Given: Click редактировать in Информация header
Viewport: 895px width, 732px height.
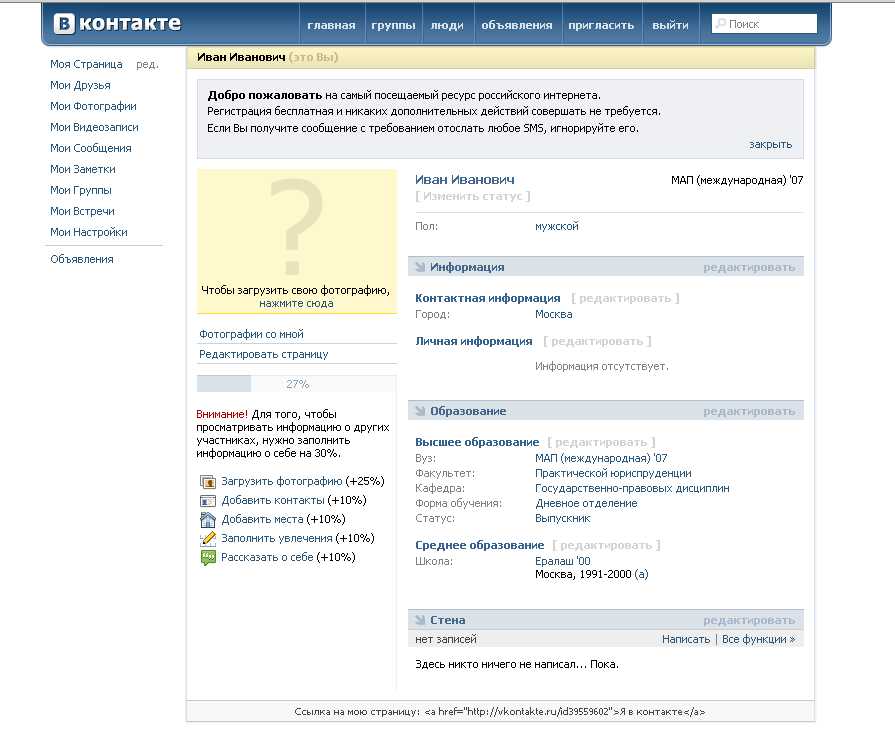Looking at the screenshot, I should click(x=749, y=267).
